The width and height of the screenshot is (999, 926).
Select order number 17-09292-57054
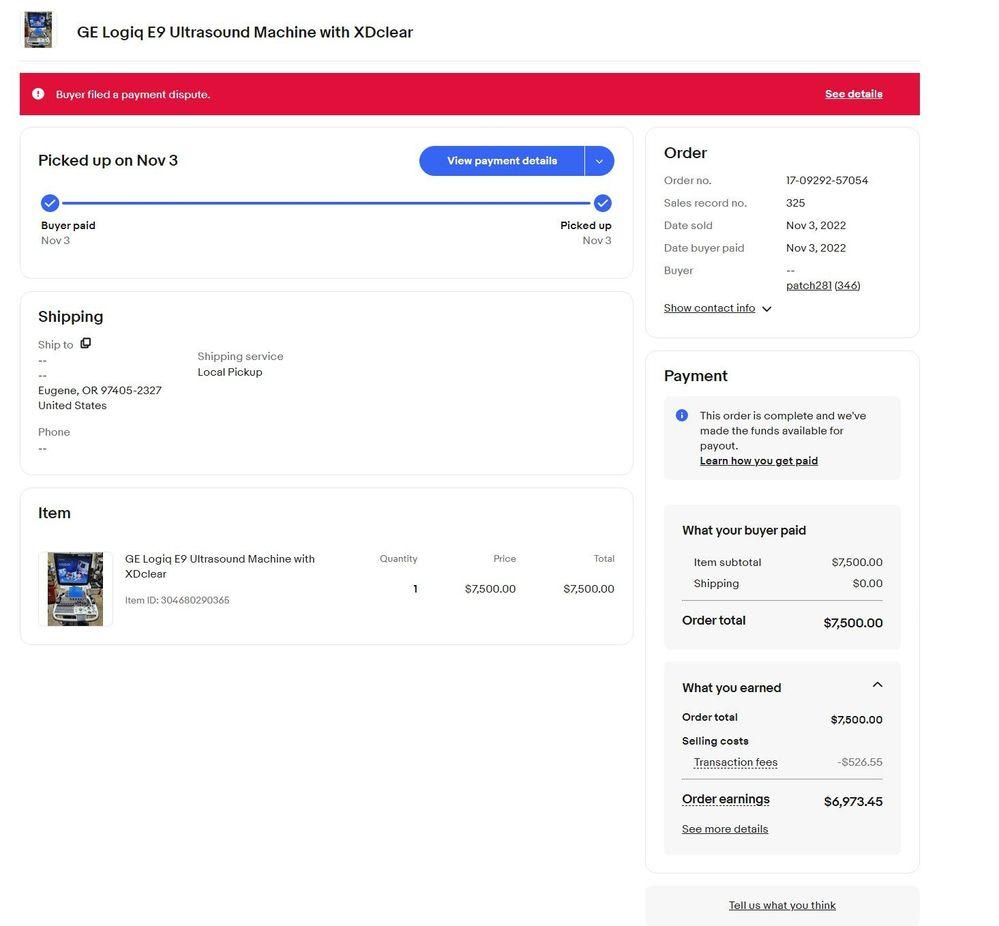coord(827,180)
